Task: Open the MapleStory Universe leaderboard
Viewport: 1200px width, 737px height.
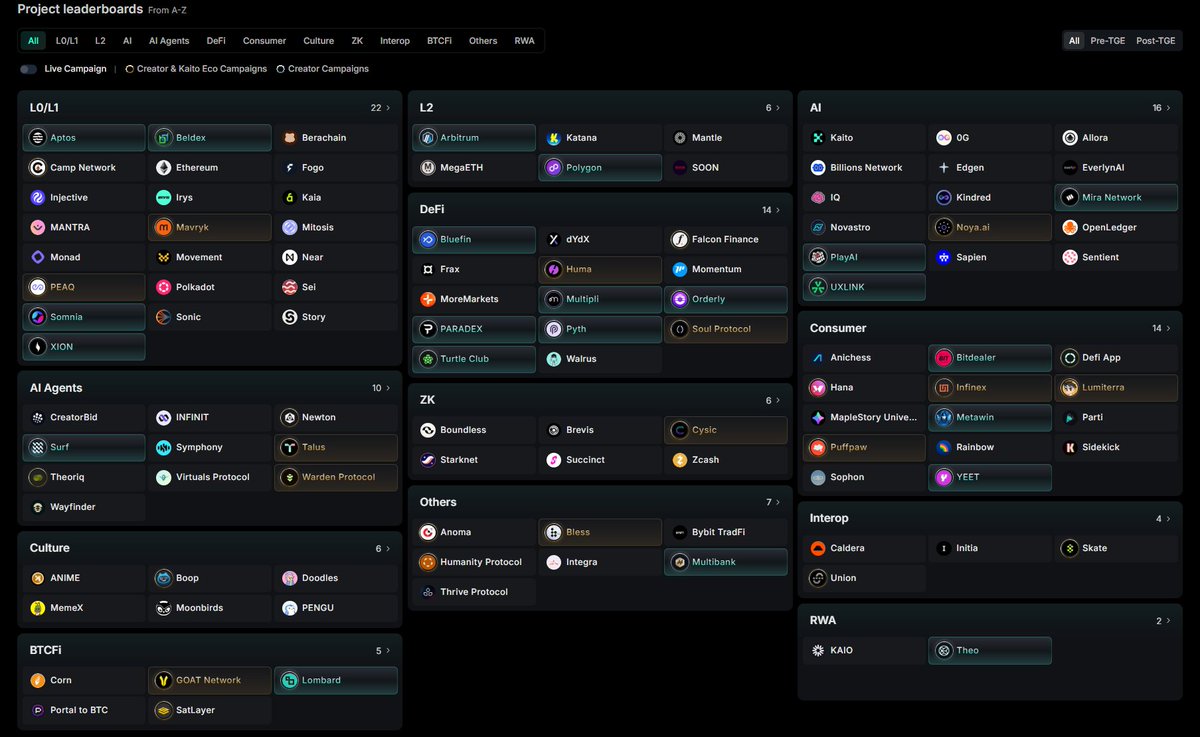Action: pos(865,417)
